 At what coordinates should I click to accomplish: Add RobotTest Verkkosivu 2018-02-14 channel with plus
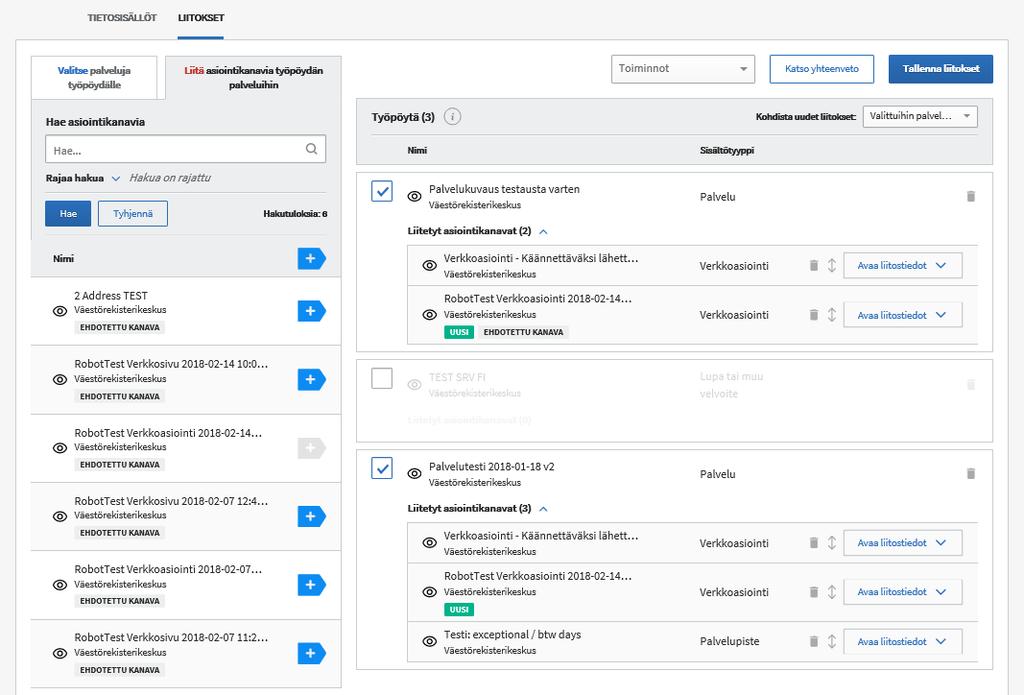click(x=312, y=380)
